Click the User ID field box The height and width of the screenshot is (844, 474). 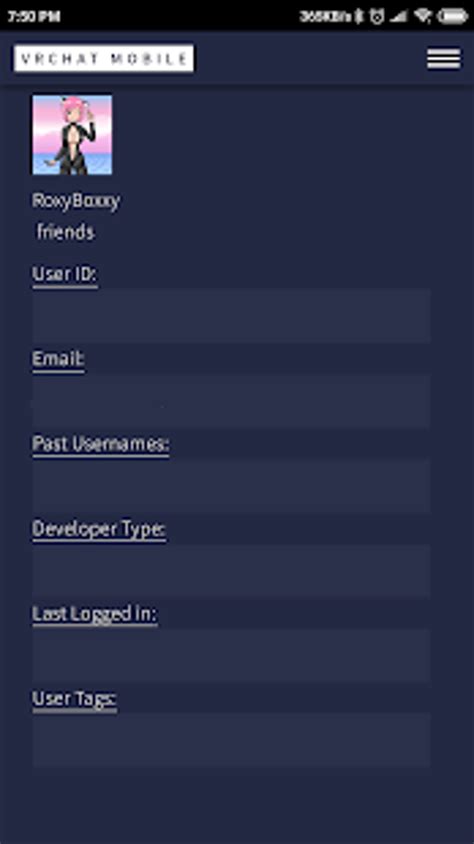231,315
